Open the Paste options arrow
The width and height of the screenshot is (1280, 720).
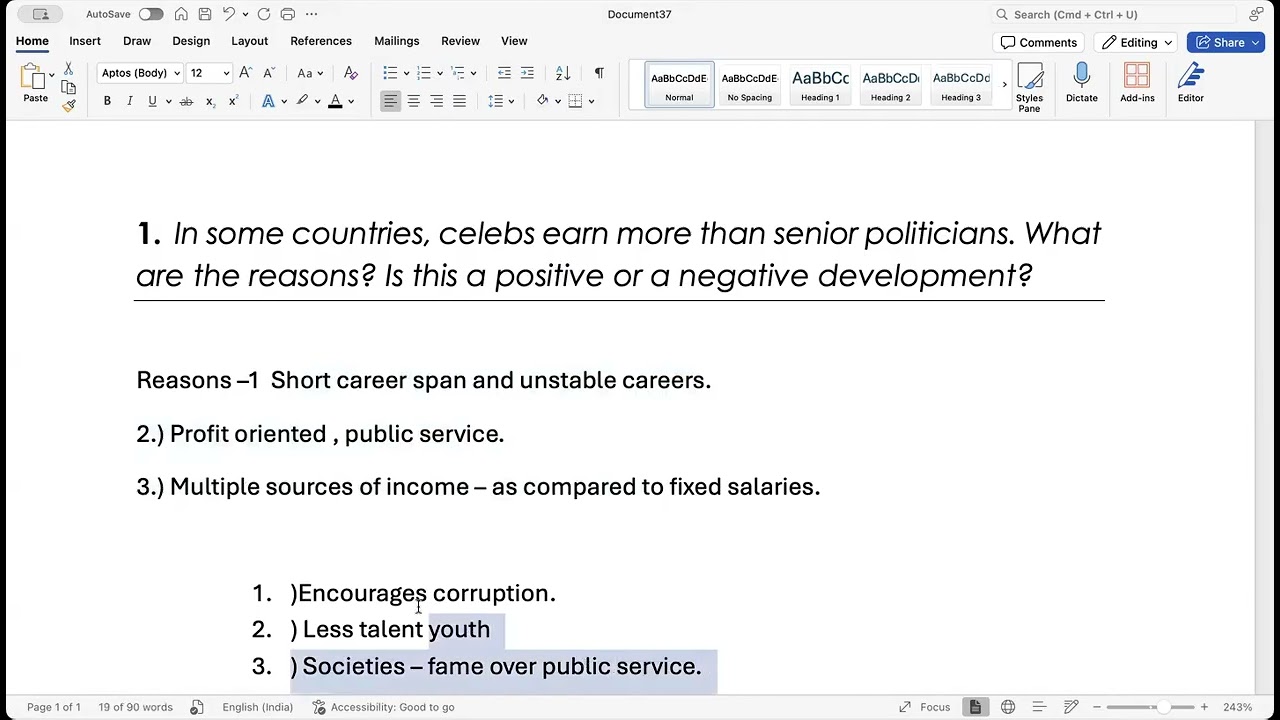click(52, 76)
